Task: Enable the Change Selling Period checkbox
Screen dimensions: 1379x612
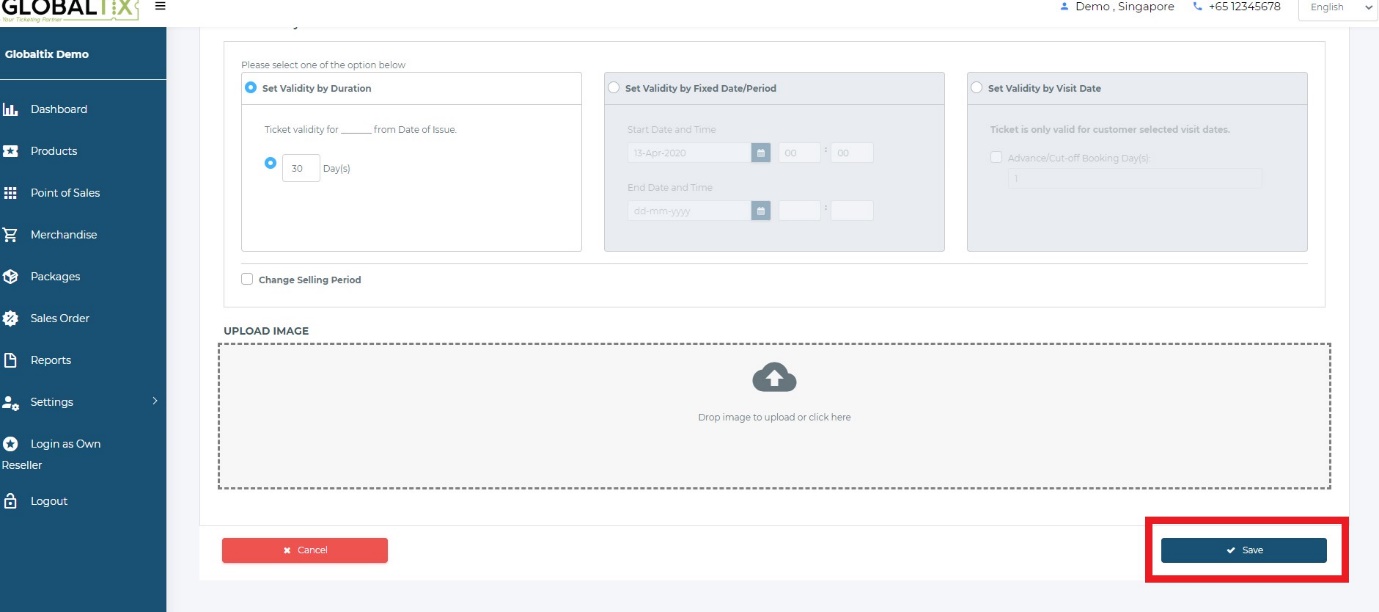Action: tap(247, 280)
